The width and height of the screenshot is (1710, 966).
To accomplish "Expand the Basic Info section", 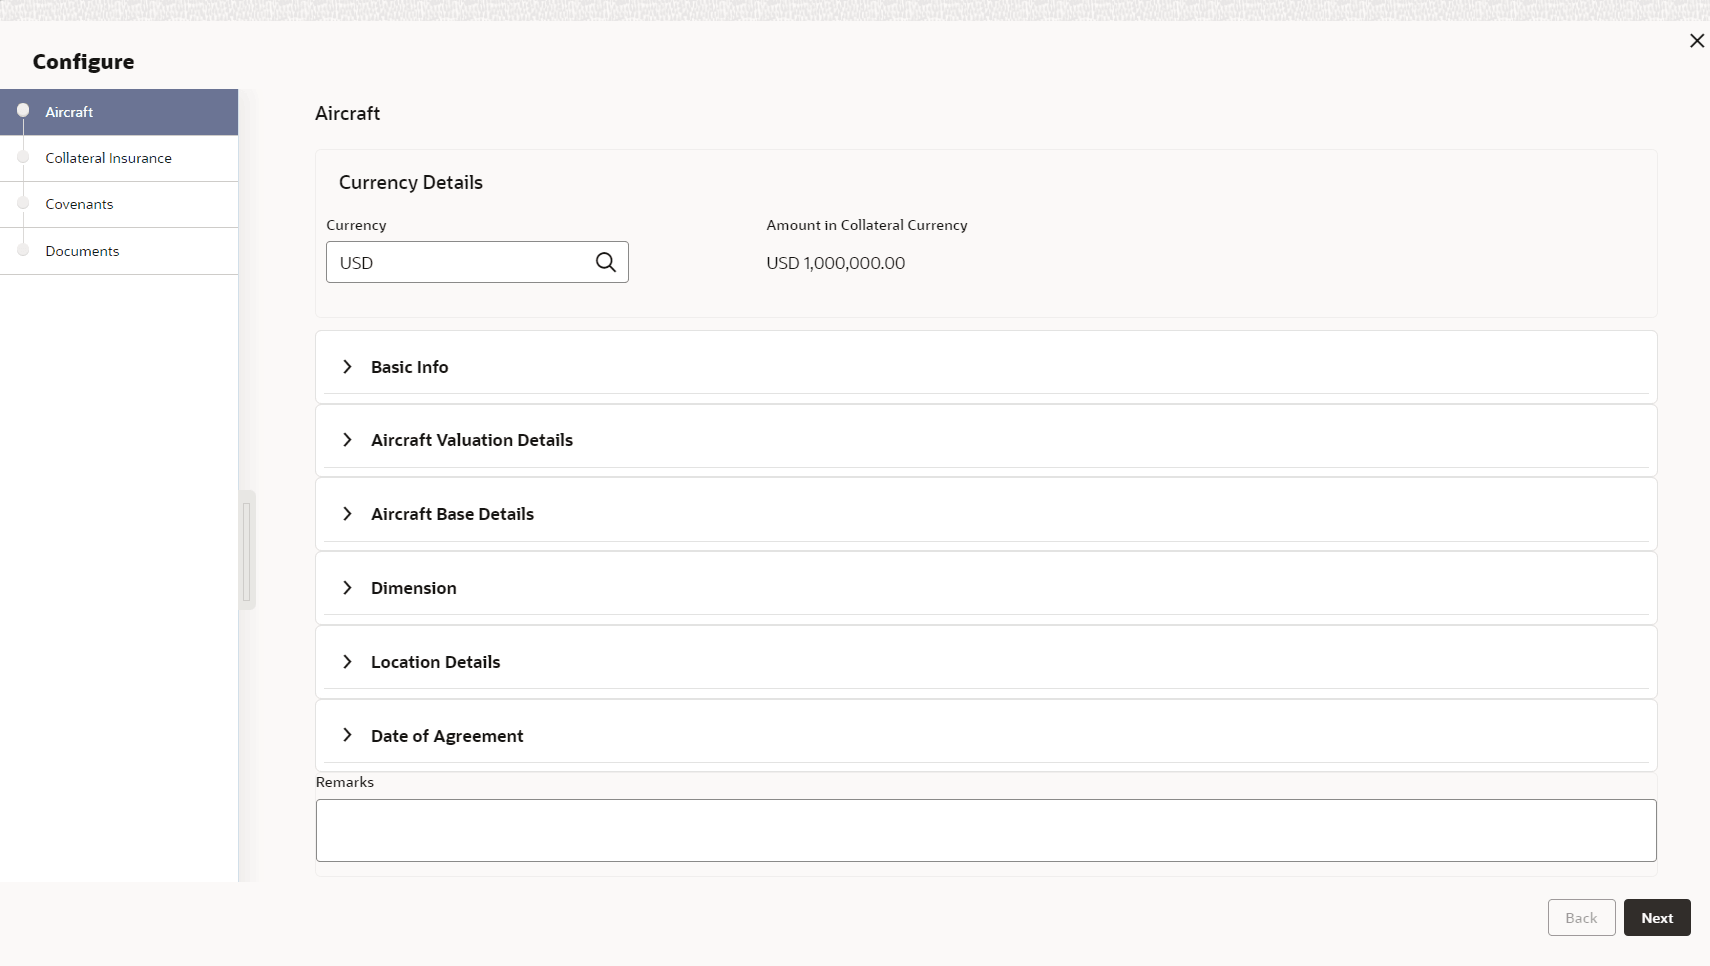I will tap(347, 367).
